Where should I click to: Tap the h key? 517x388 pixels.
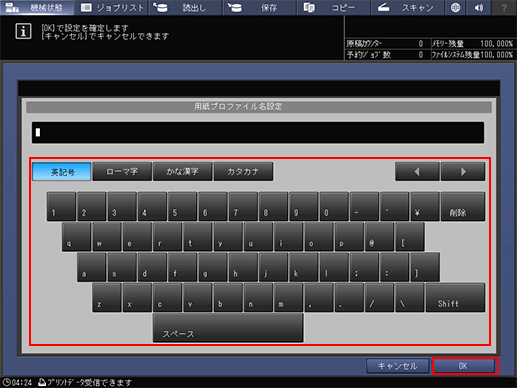pyautogui.click(x=243, y=267)
